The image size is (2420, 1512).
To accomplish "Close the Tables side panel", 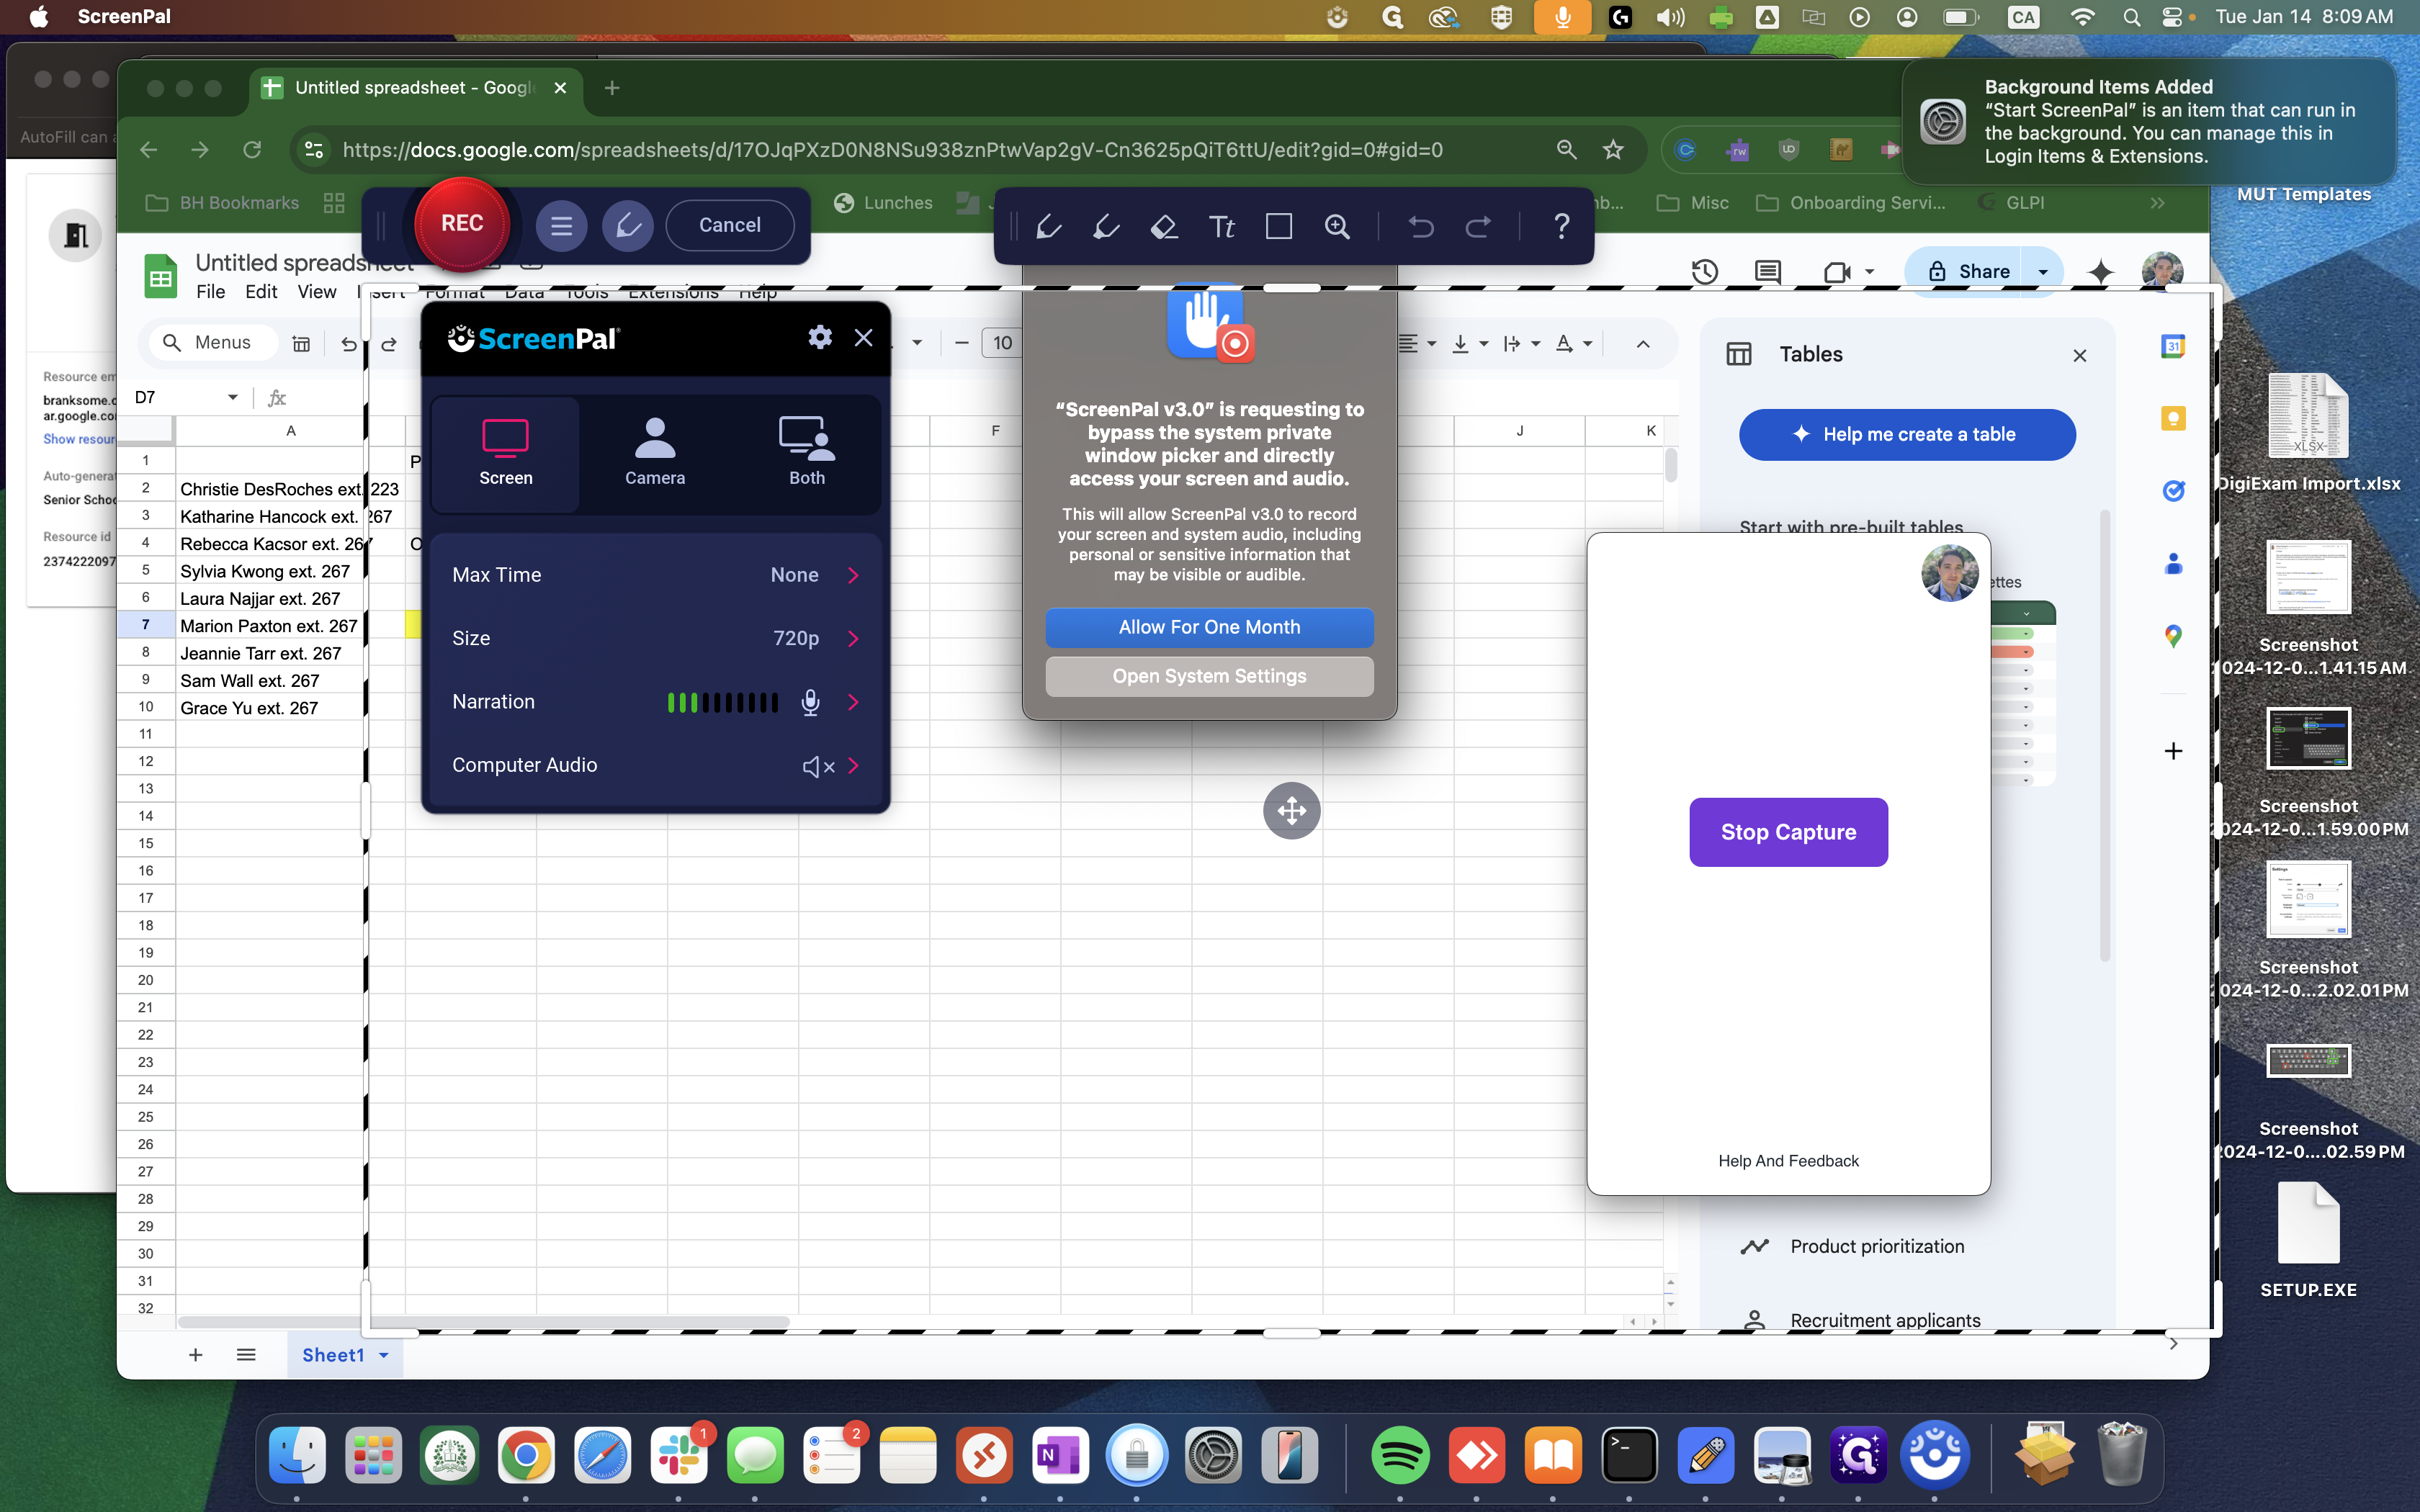I will [2080, 355].
